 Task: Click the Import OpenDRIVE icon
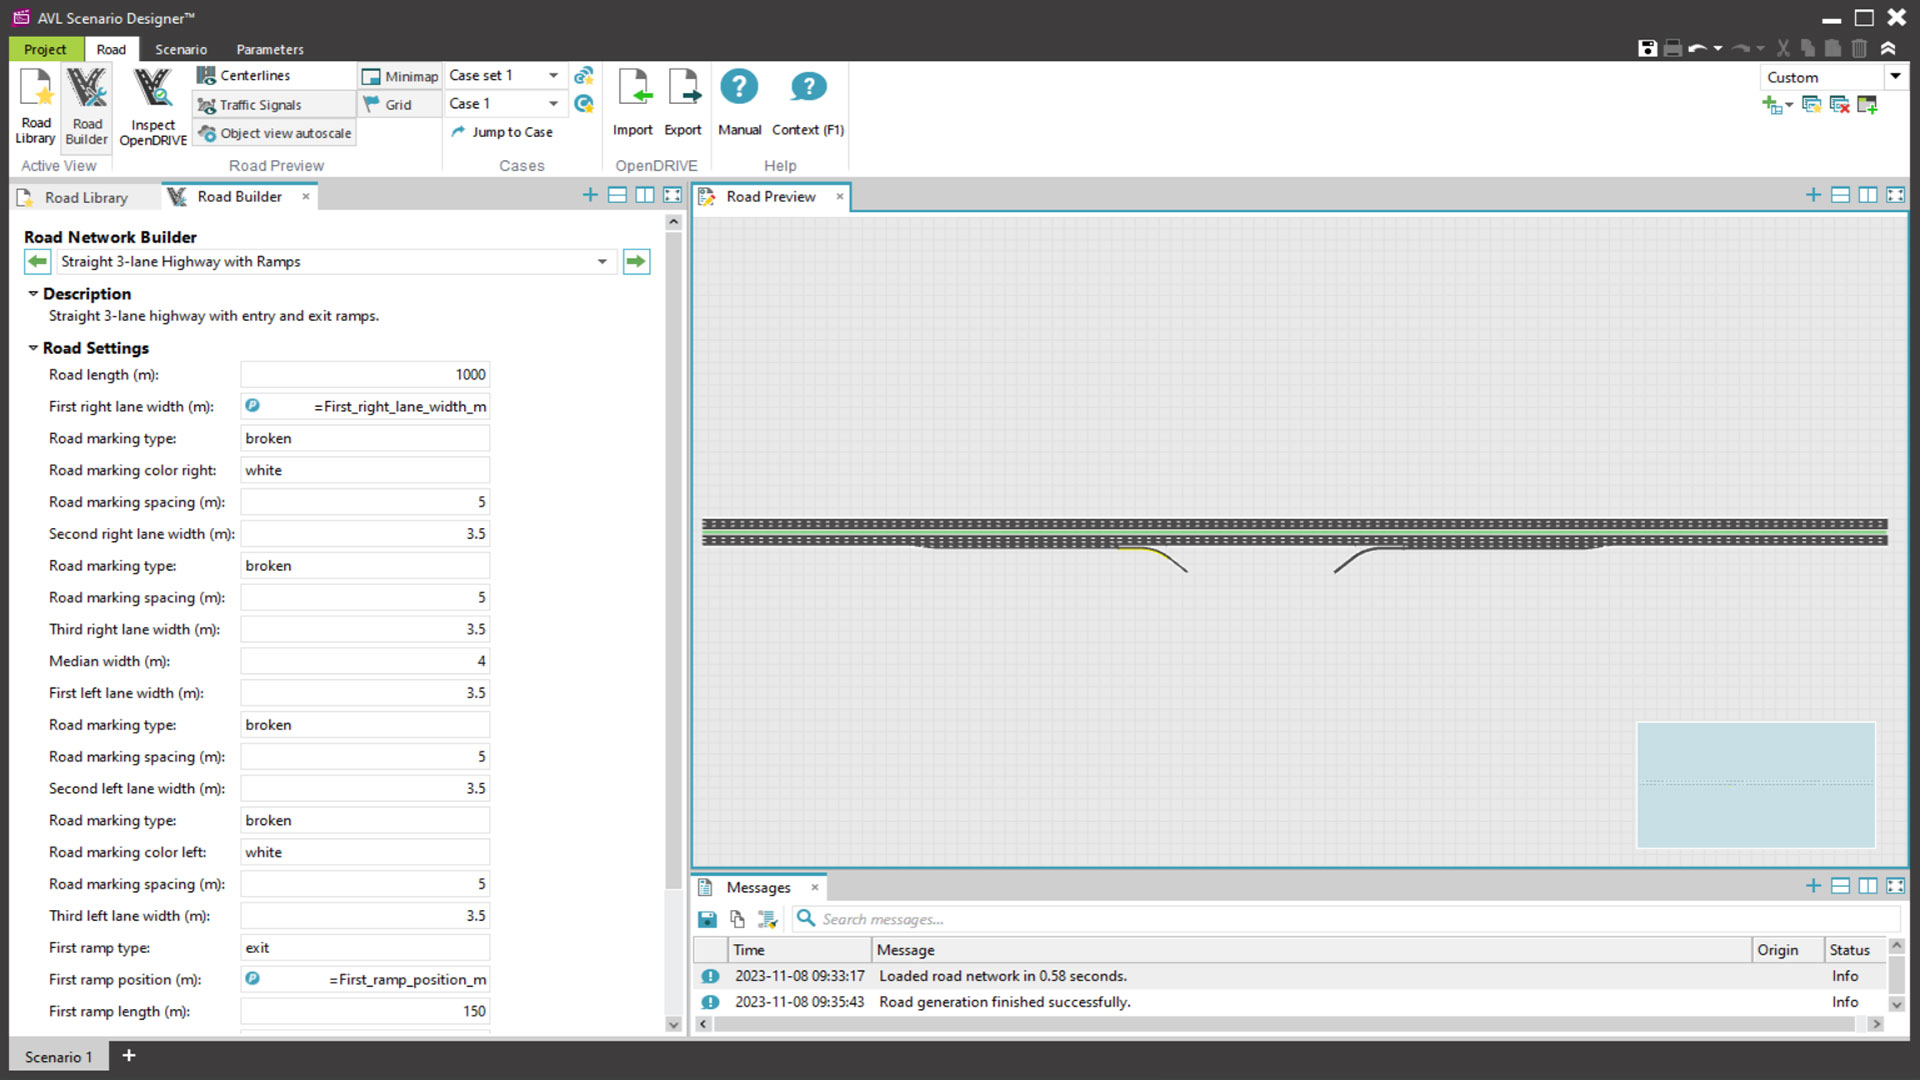pyautogui.click(x=633, y=102)
